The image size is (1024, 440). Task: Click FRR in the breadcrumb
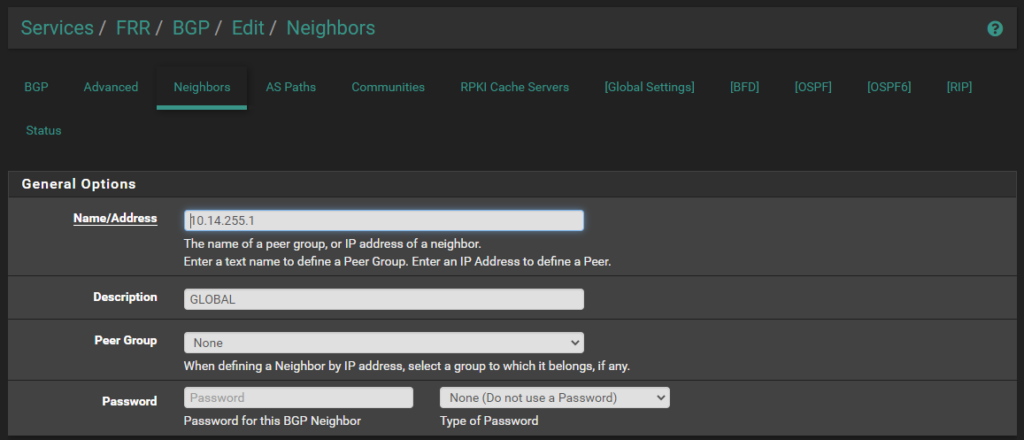tap(133, 28)
